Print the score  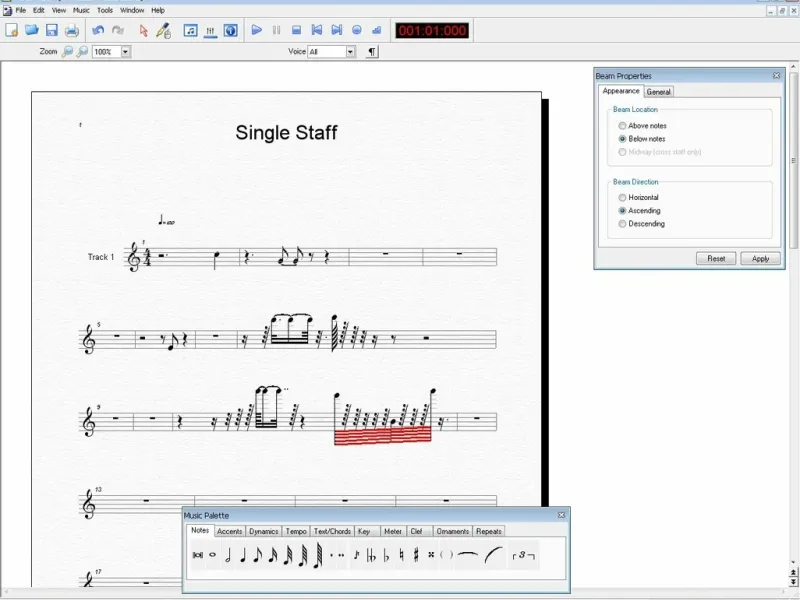click(x=72, y=31)
